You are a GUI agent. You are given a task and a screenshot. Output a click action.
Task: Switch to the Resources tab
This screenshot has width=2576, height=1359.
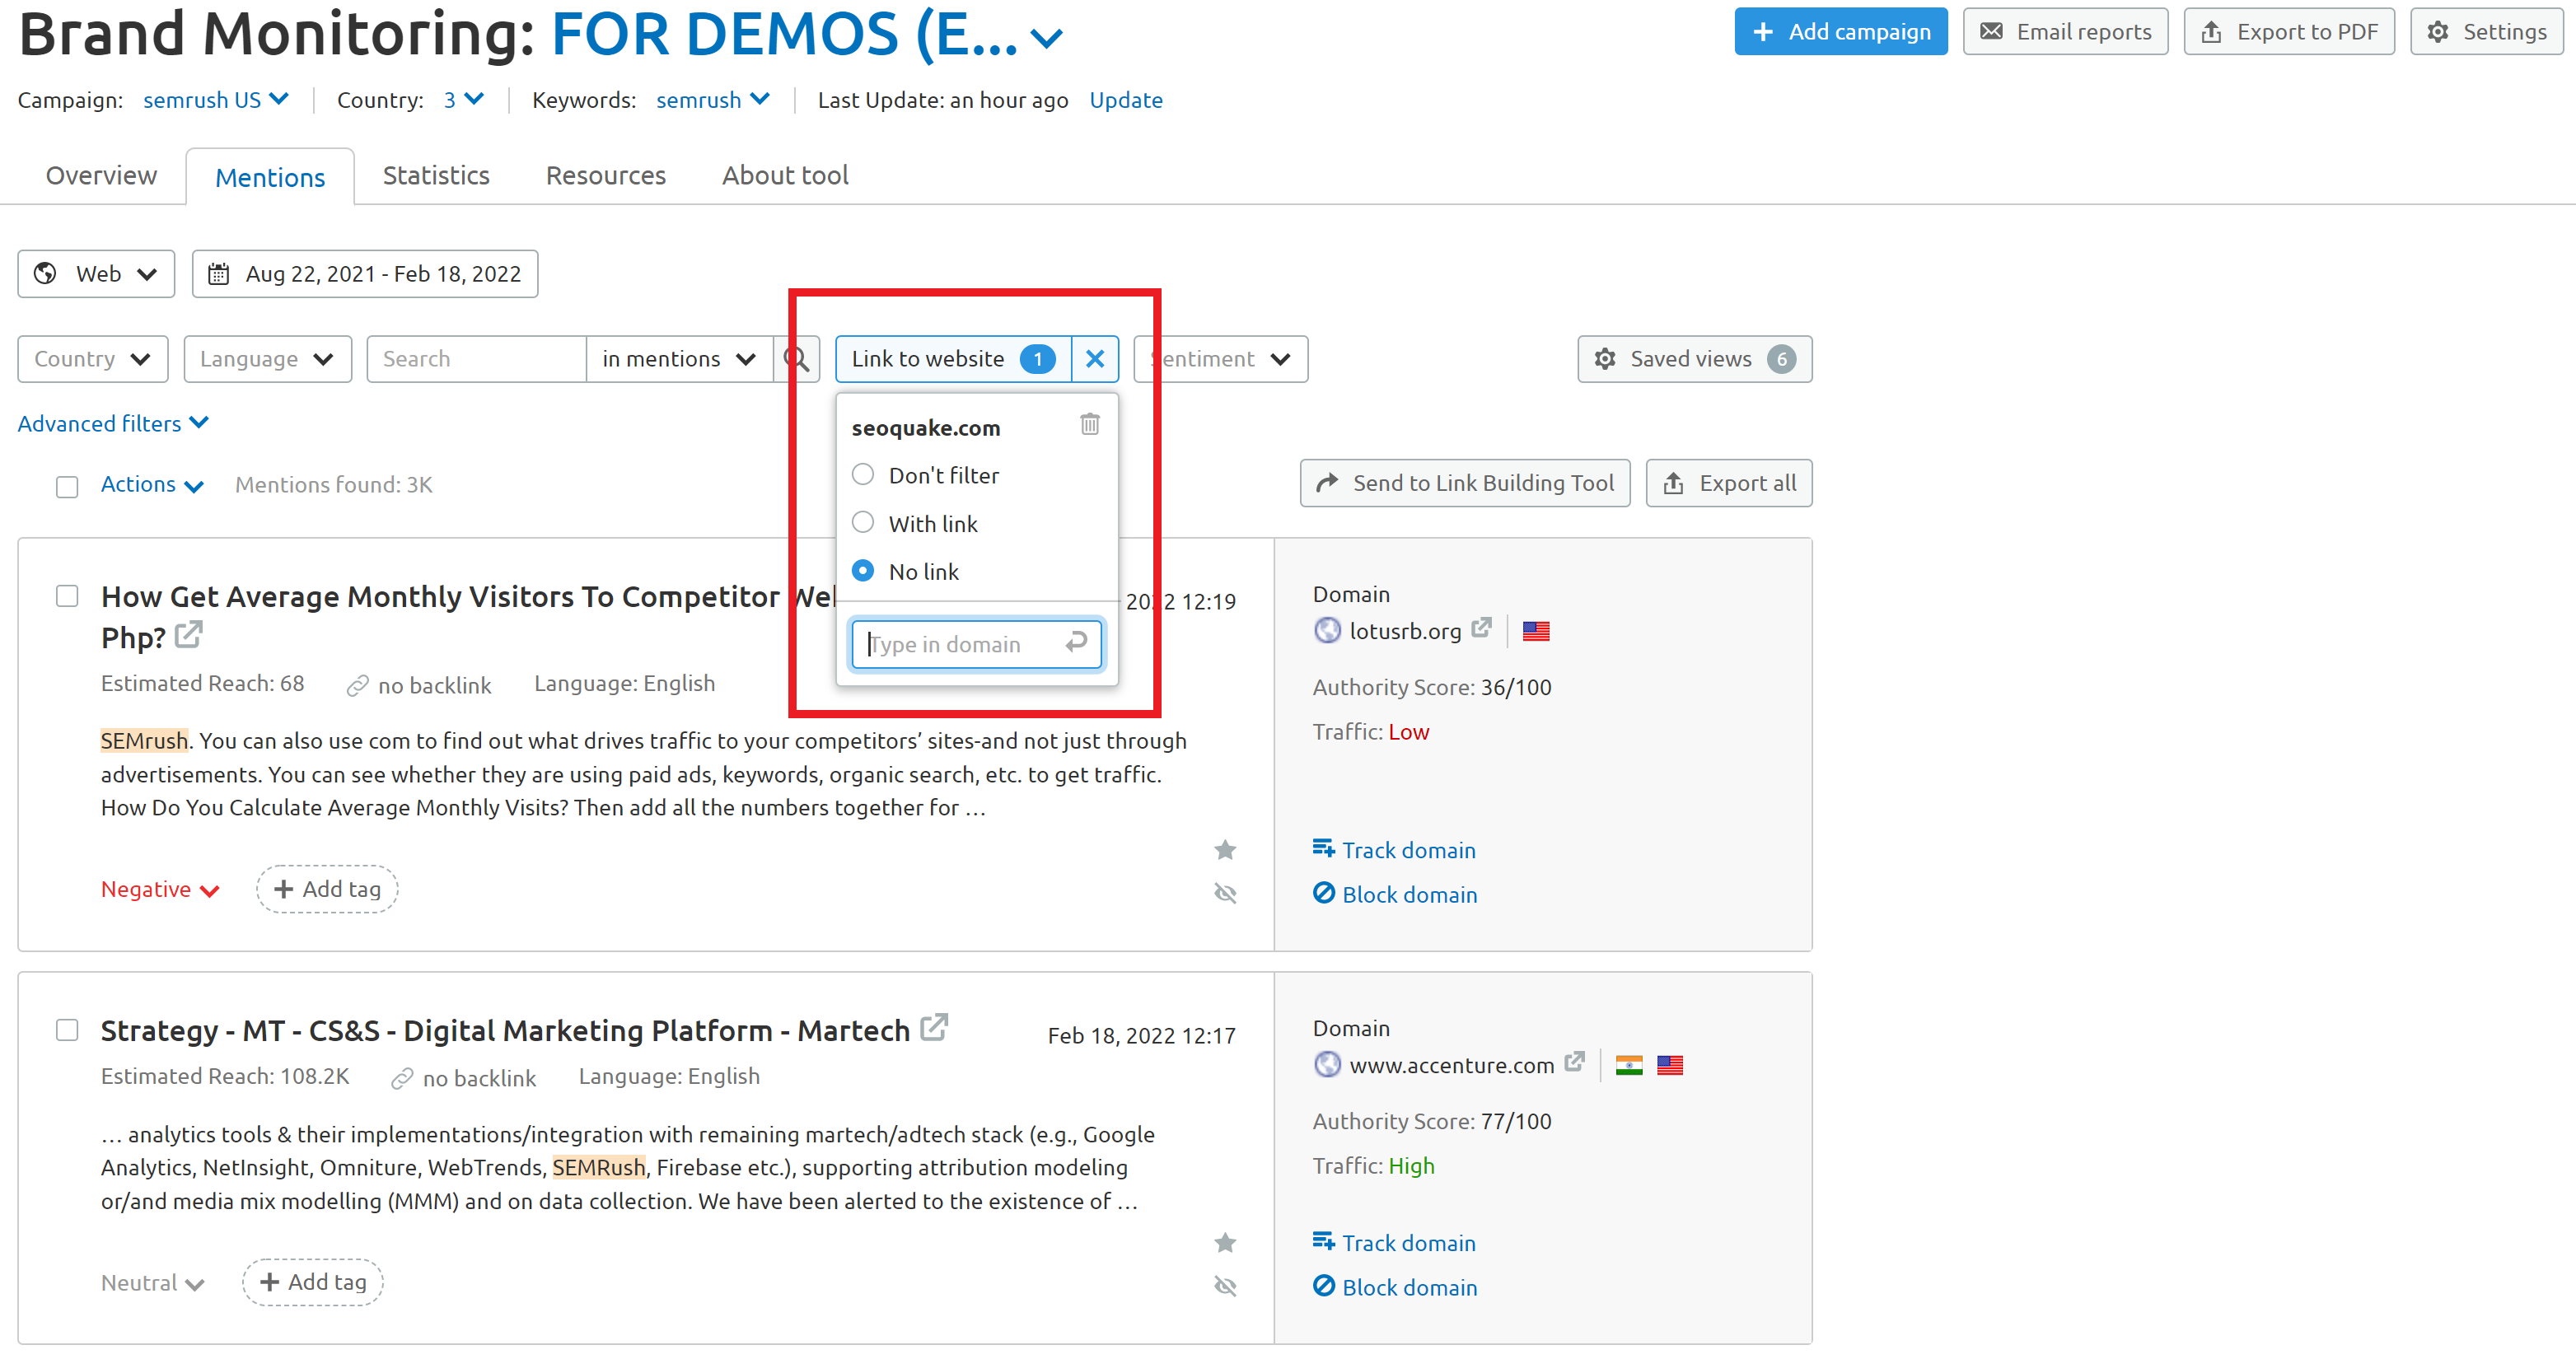(606, 175)
